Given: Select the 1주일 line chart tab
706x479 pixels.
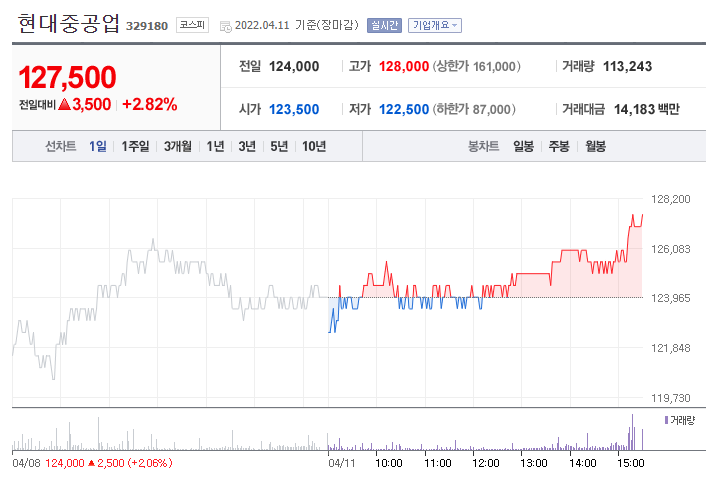Looking at the screenshot, I should pos(135,146).
